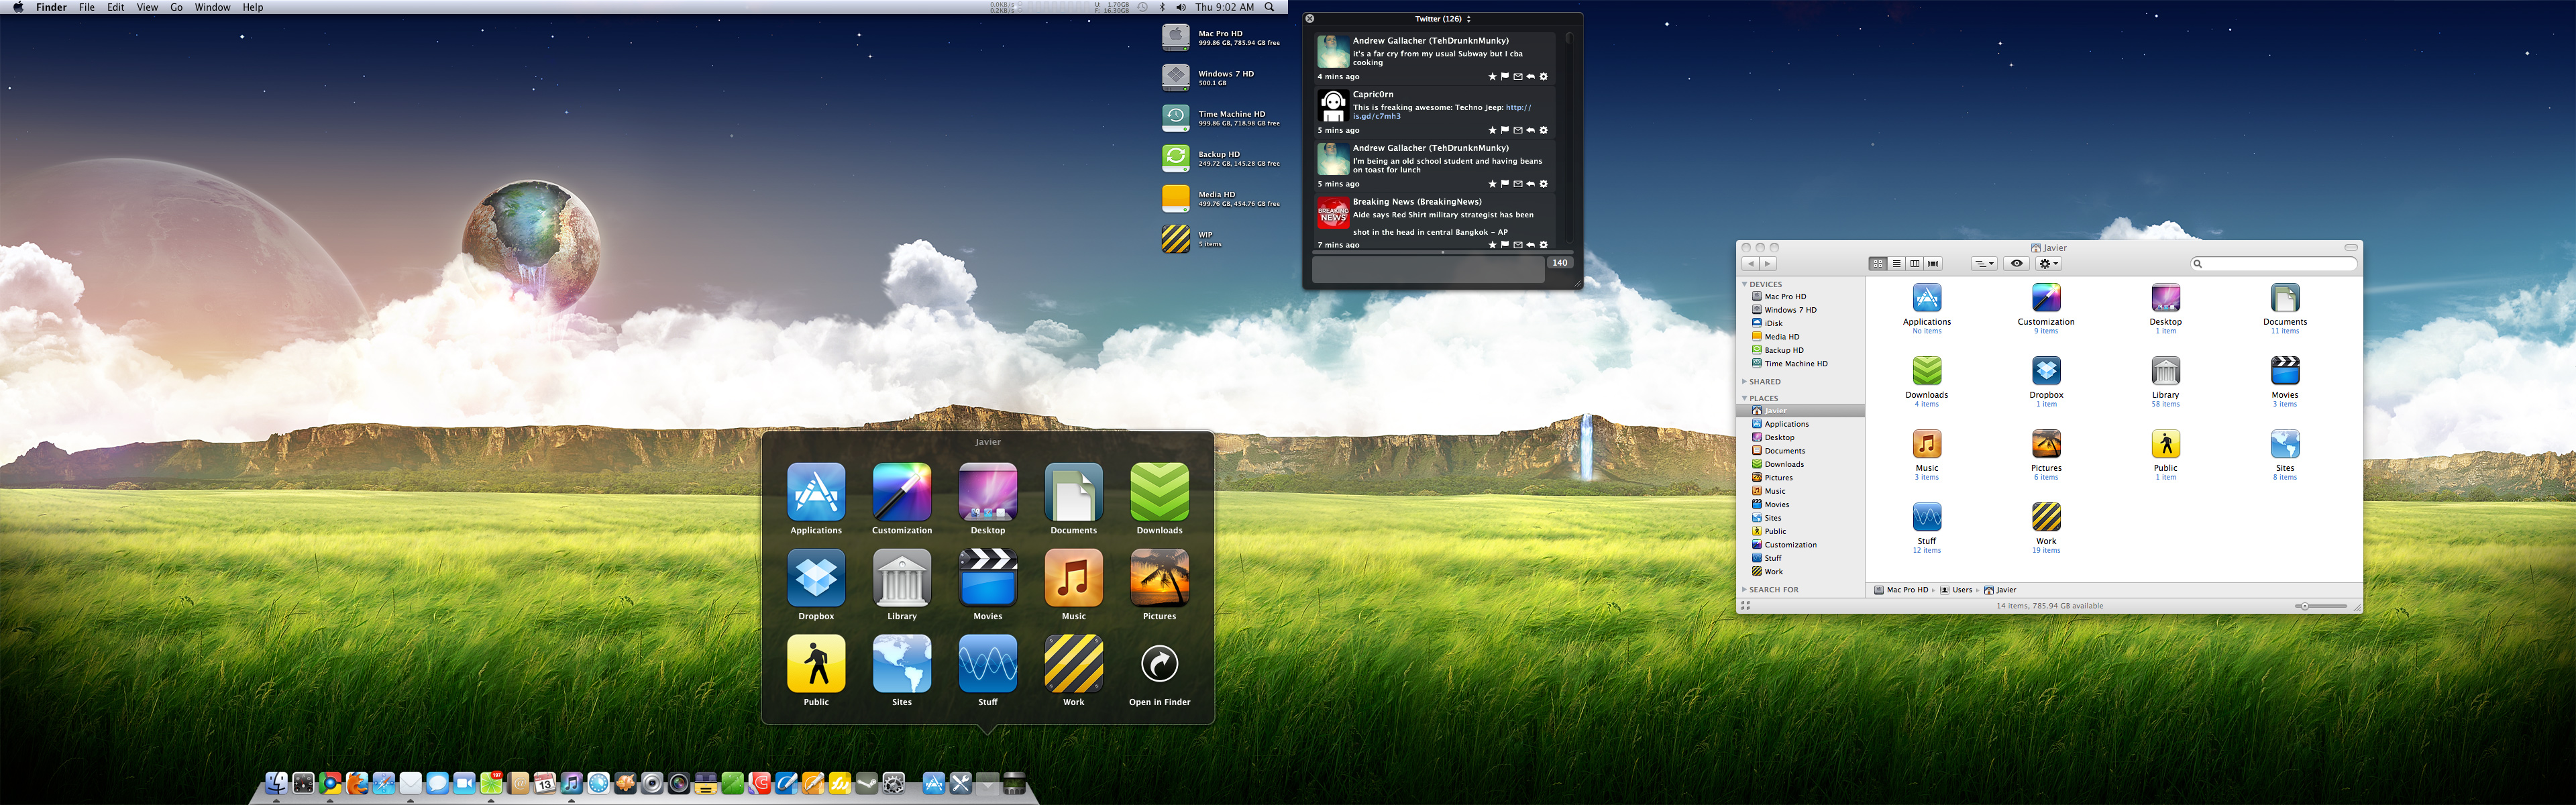
Task: Open the Edit menu
Action: click(116, 7)
